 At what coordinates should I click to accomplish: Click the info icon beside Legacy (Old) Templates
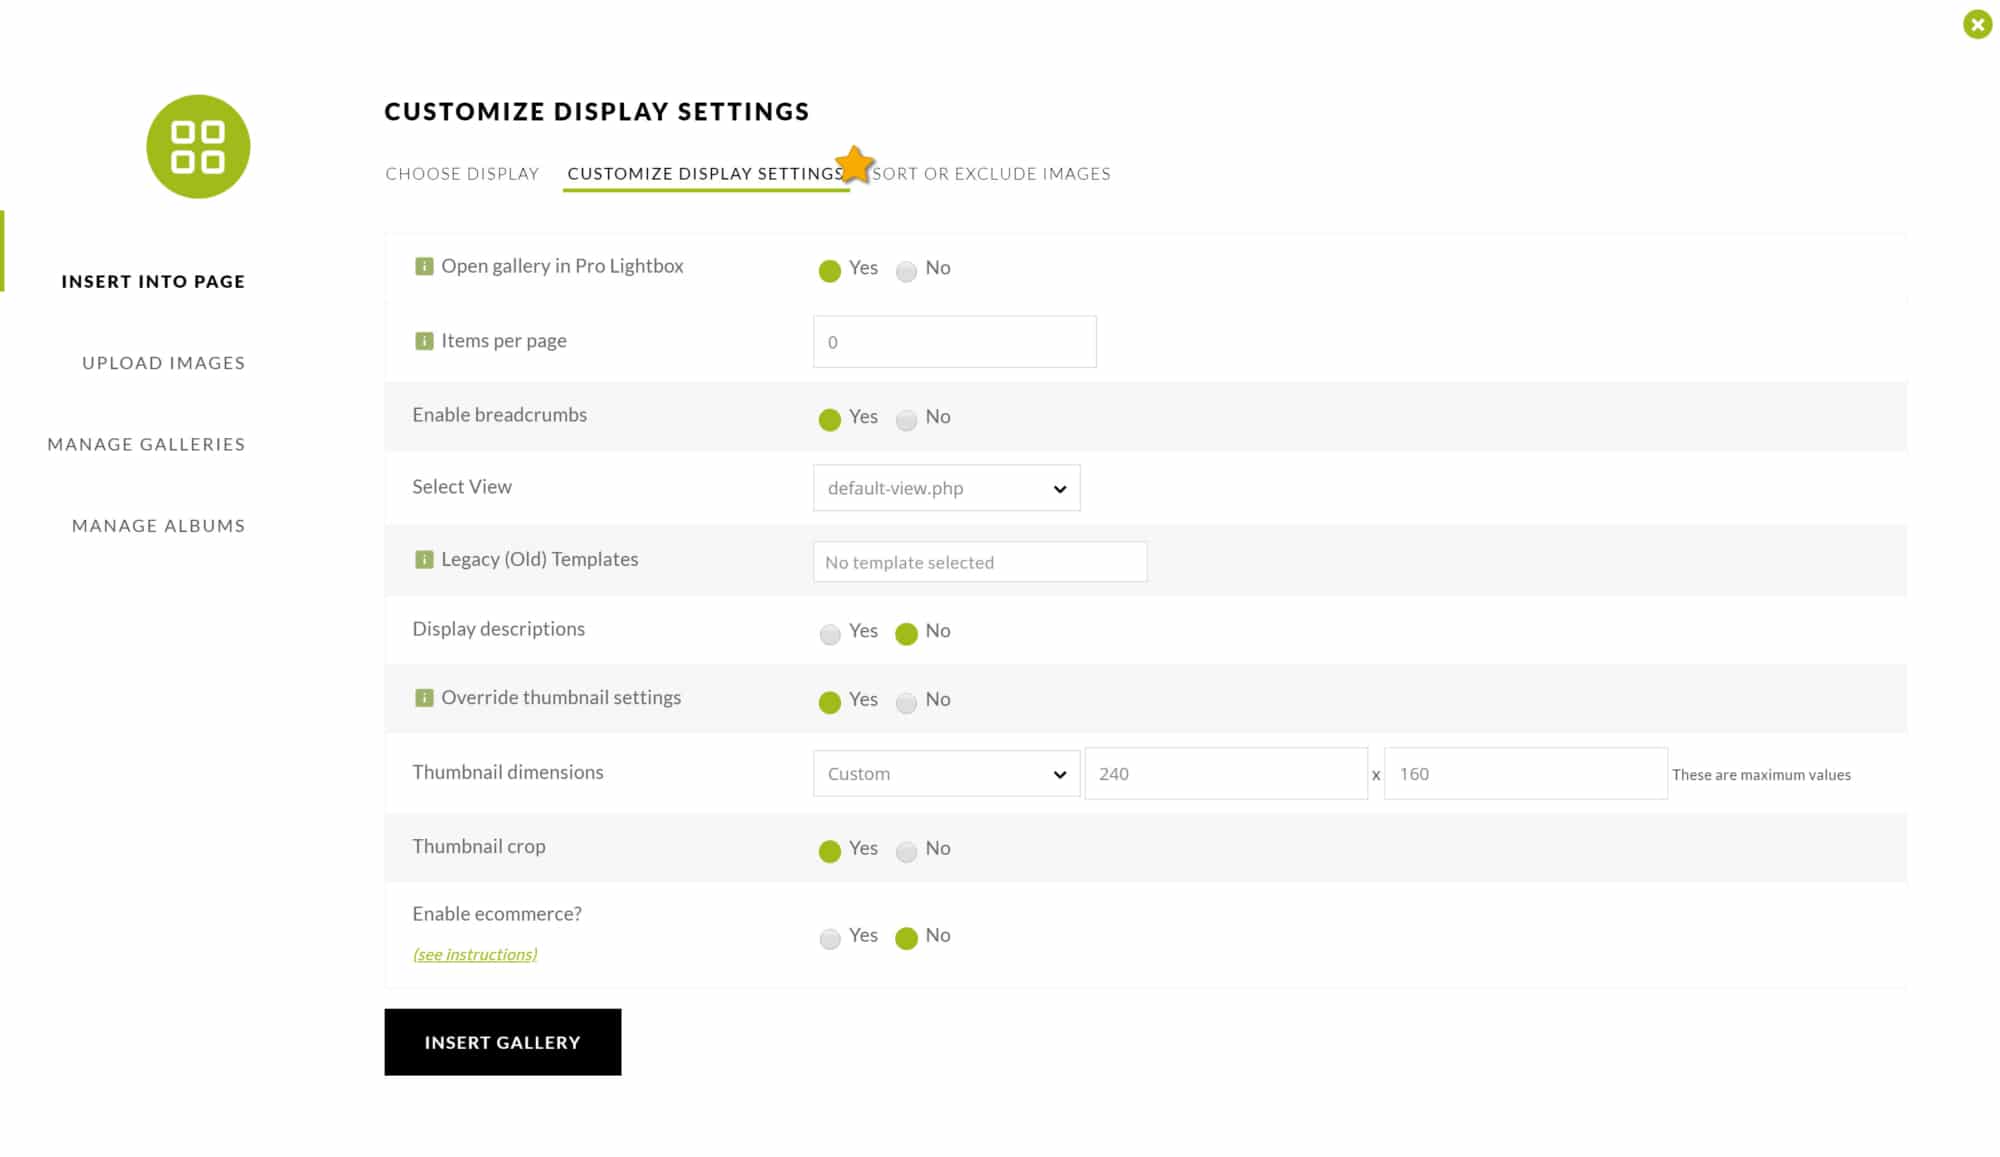point(424,559)
